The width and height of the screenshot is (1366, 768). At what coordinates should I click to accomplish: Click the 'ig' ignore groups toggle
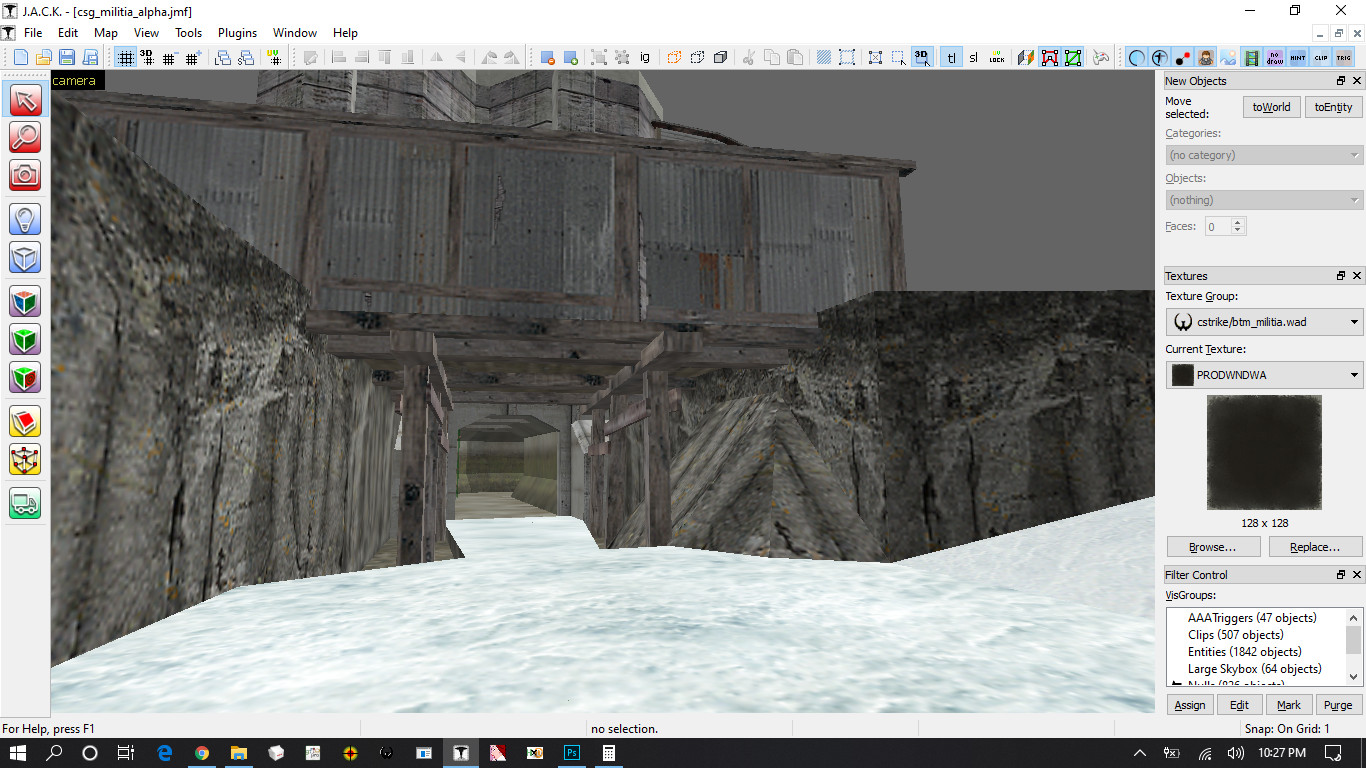tap(645, 57)
